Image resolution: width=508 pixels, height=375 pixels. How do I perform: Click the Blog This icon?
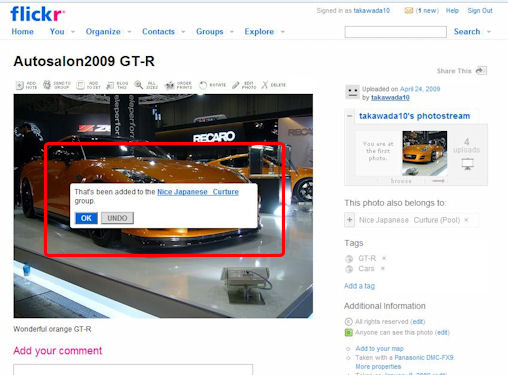[110, 85]
